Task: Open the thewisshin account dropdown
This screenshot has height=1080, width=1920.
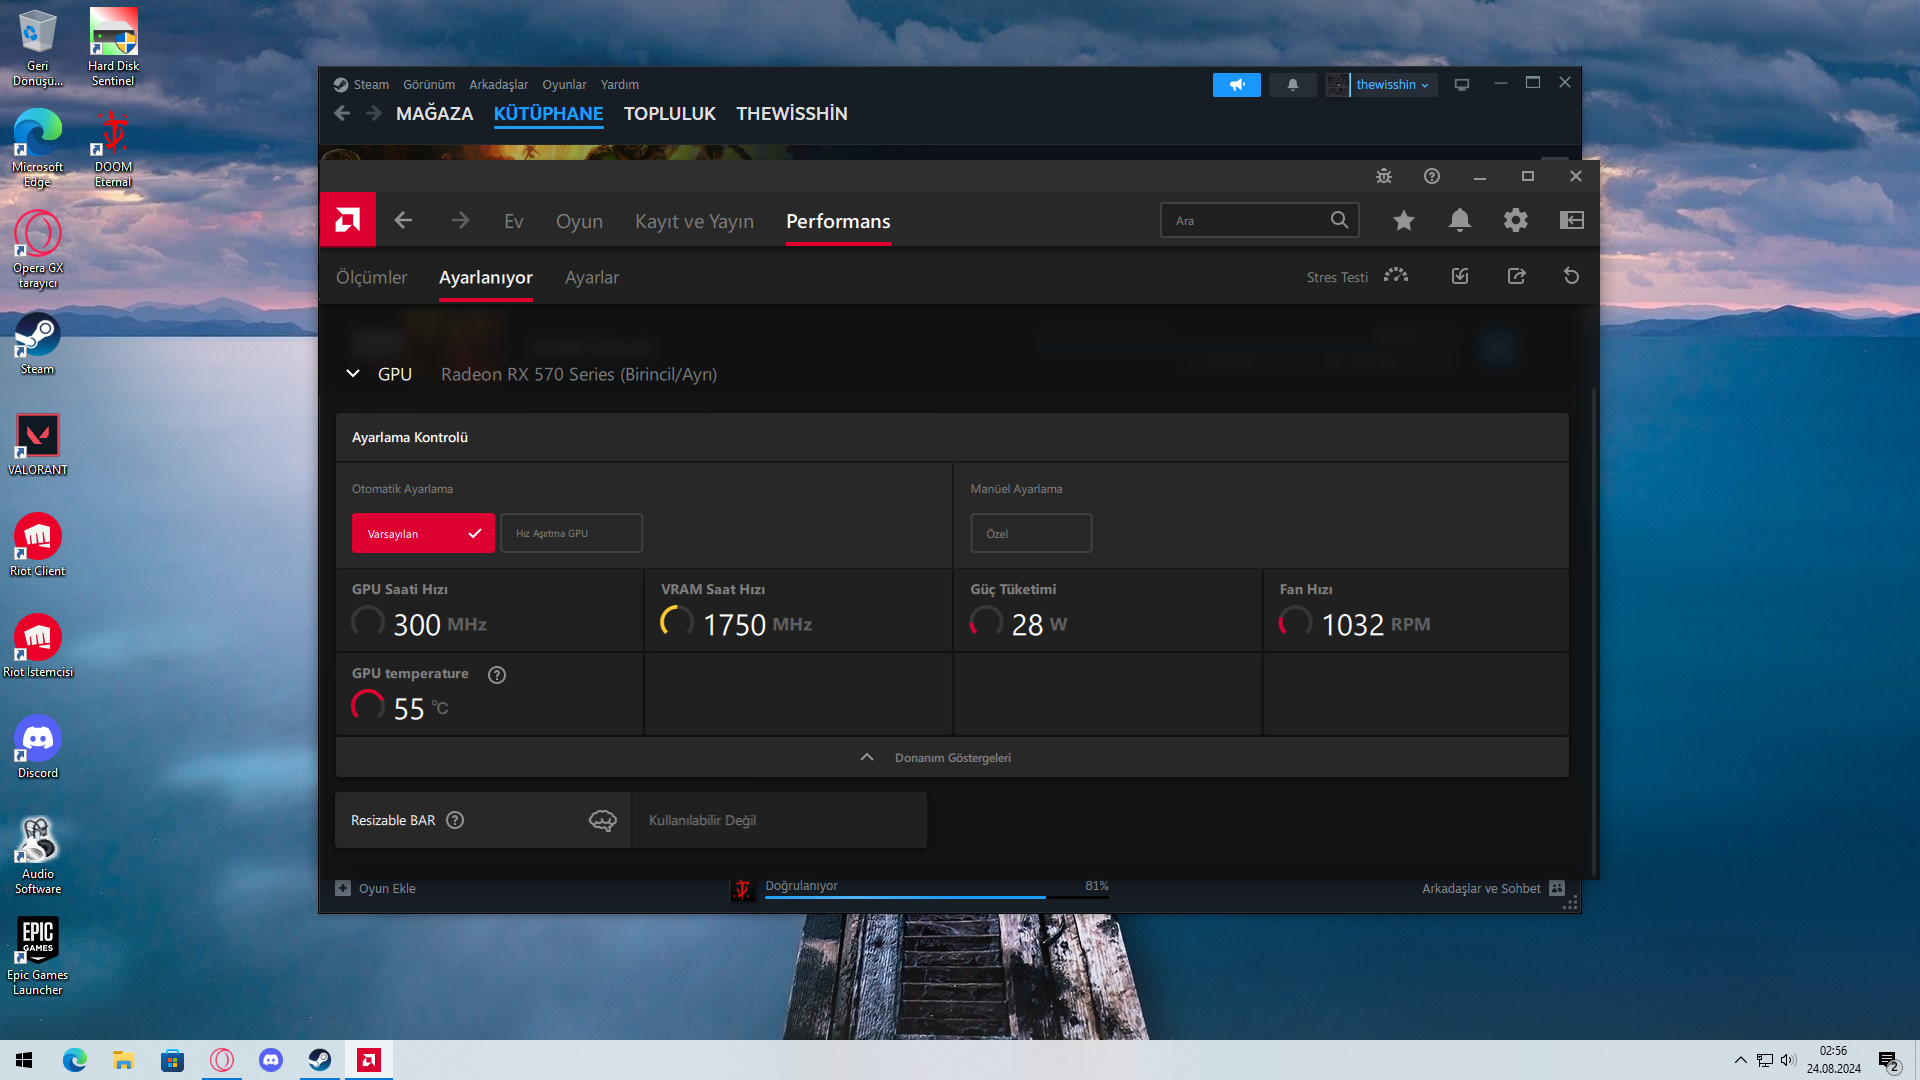Action: click(1392, 85)
